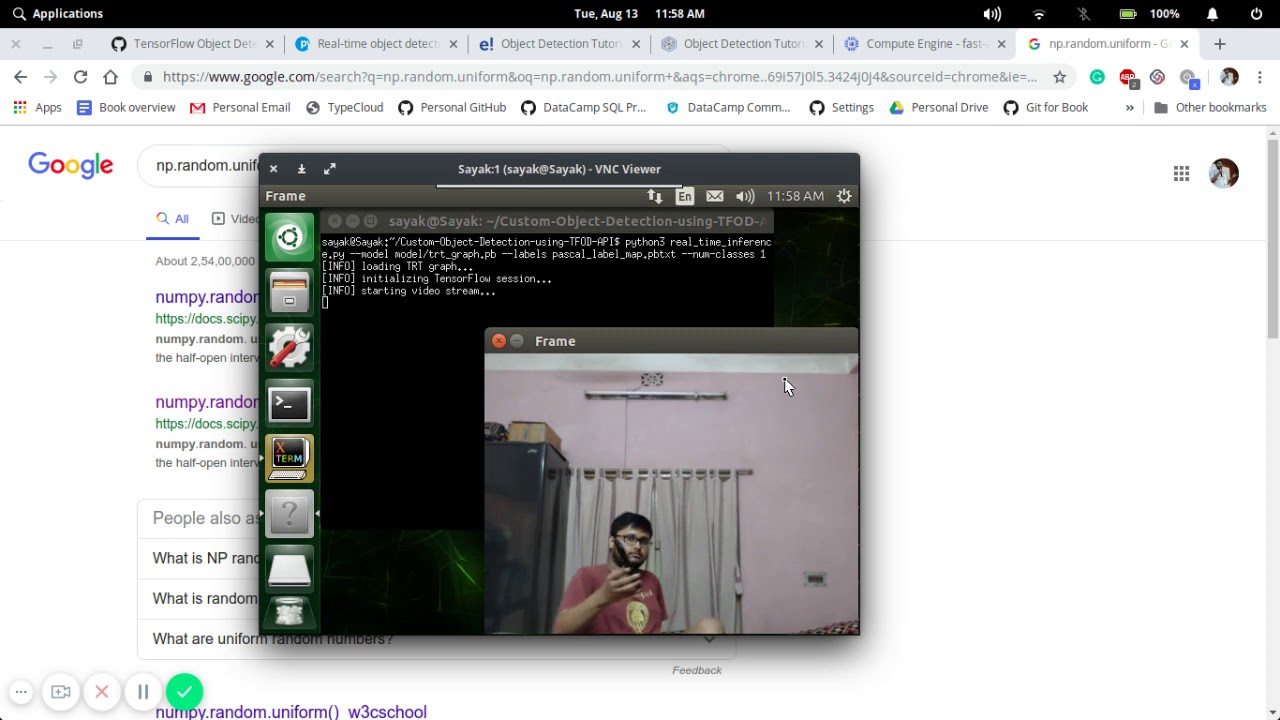Open System Settings wrench-gear icon in launcher
The width and height of the screenshot is (1280, 720).
click(289, 348)
